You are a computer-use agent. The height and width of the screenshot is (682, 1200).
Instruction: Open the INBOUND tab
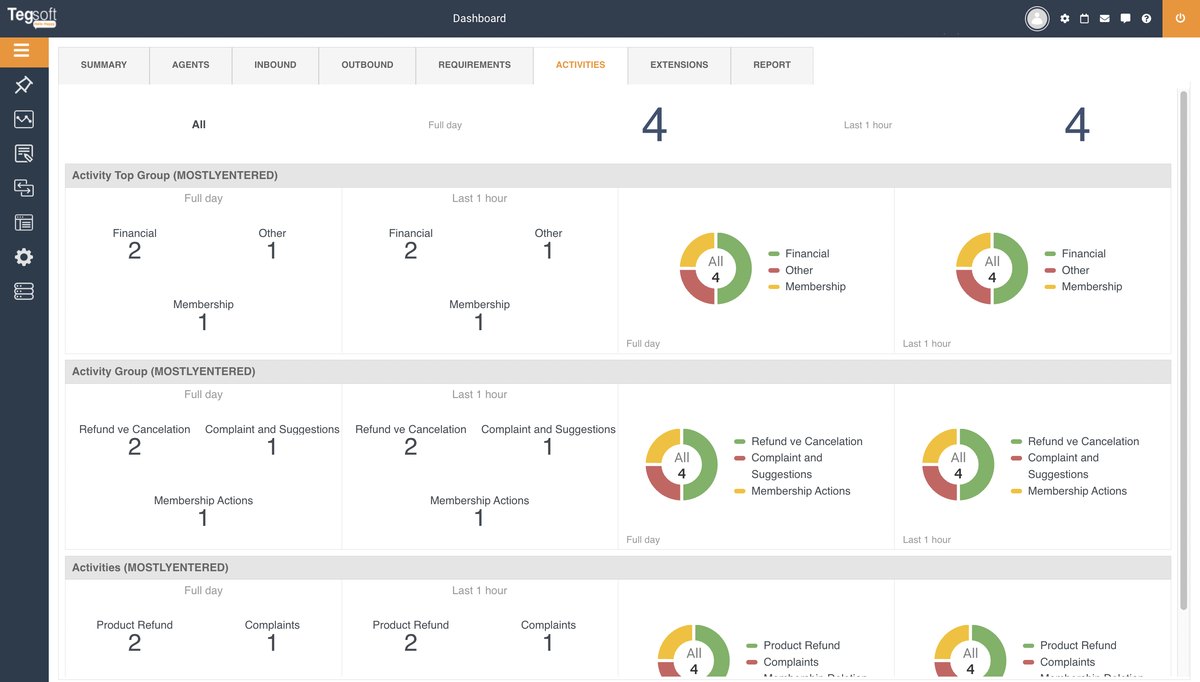275,65
